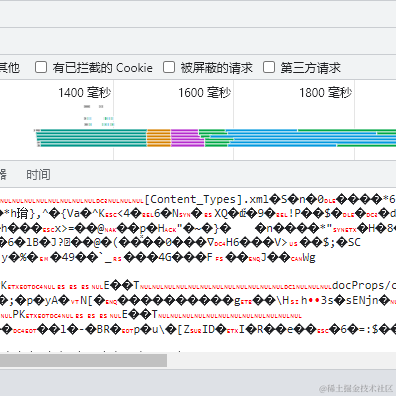Select the orange segment of the waterfall overview
396x396 pixels.
(x=159, y=138)
